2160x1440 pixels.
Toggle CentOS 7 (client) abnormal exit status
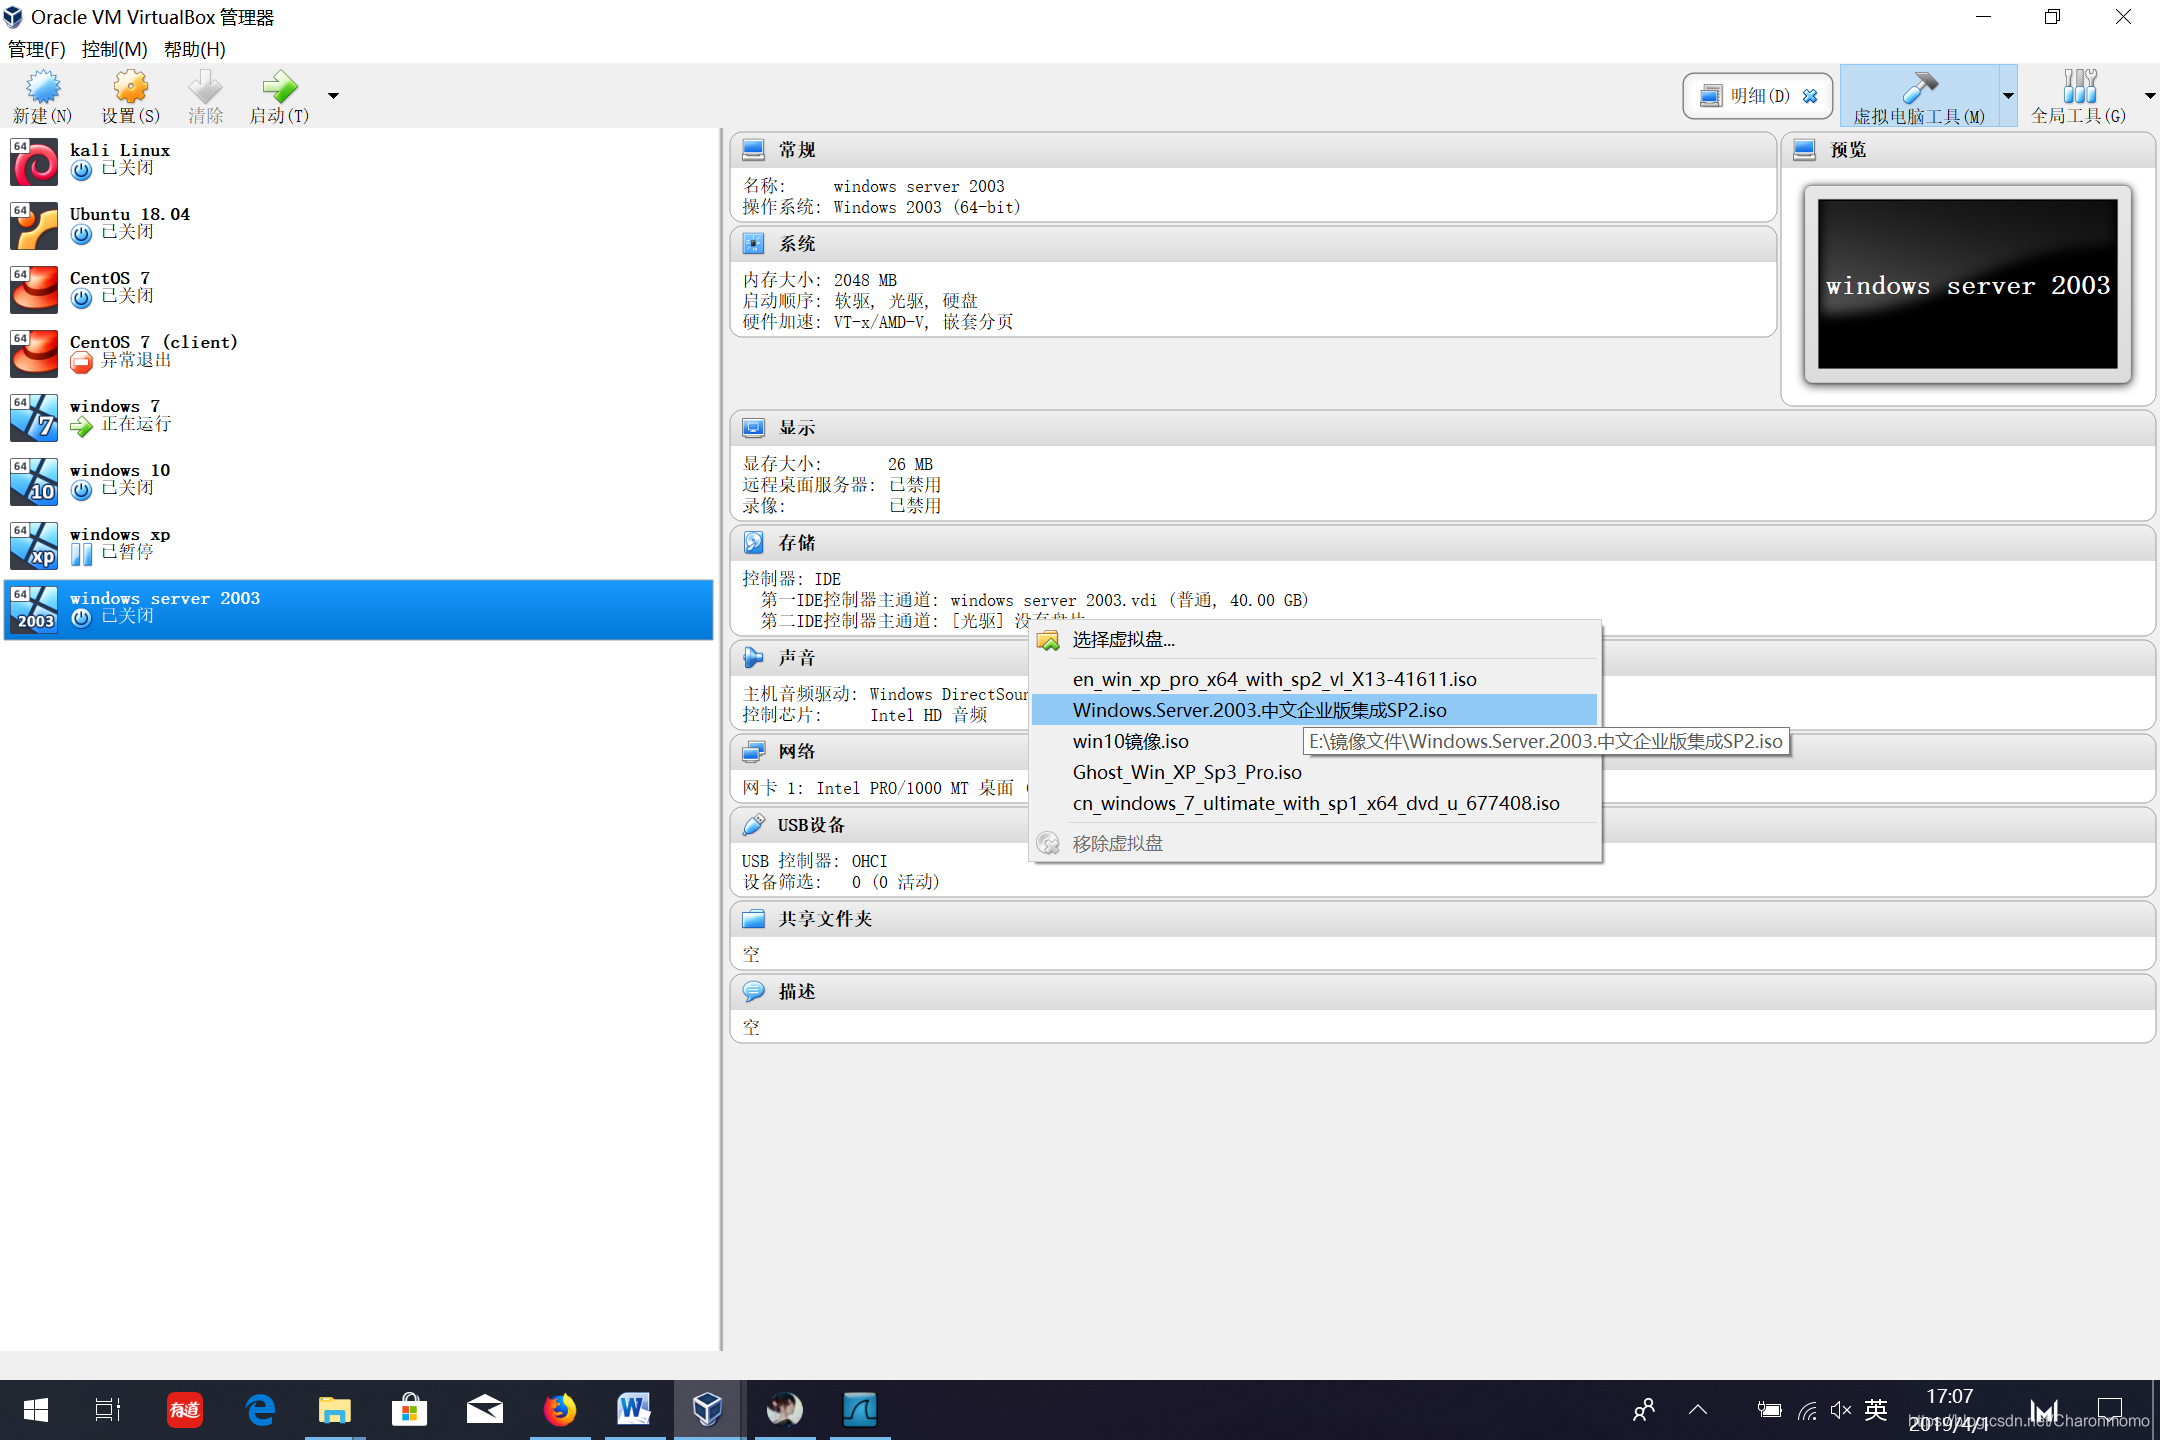point(80,362)
